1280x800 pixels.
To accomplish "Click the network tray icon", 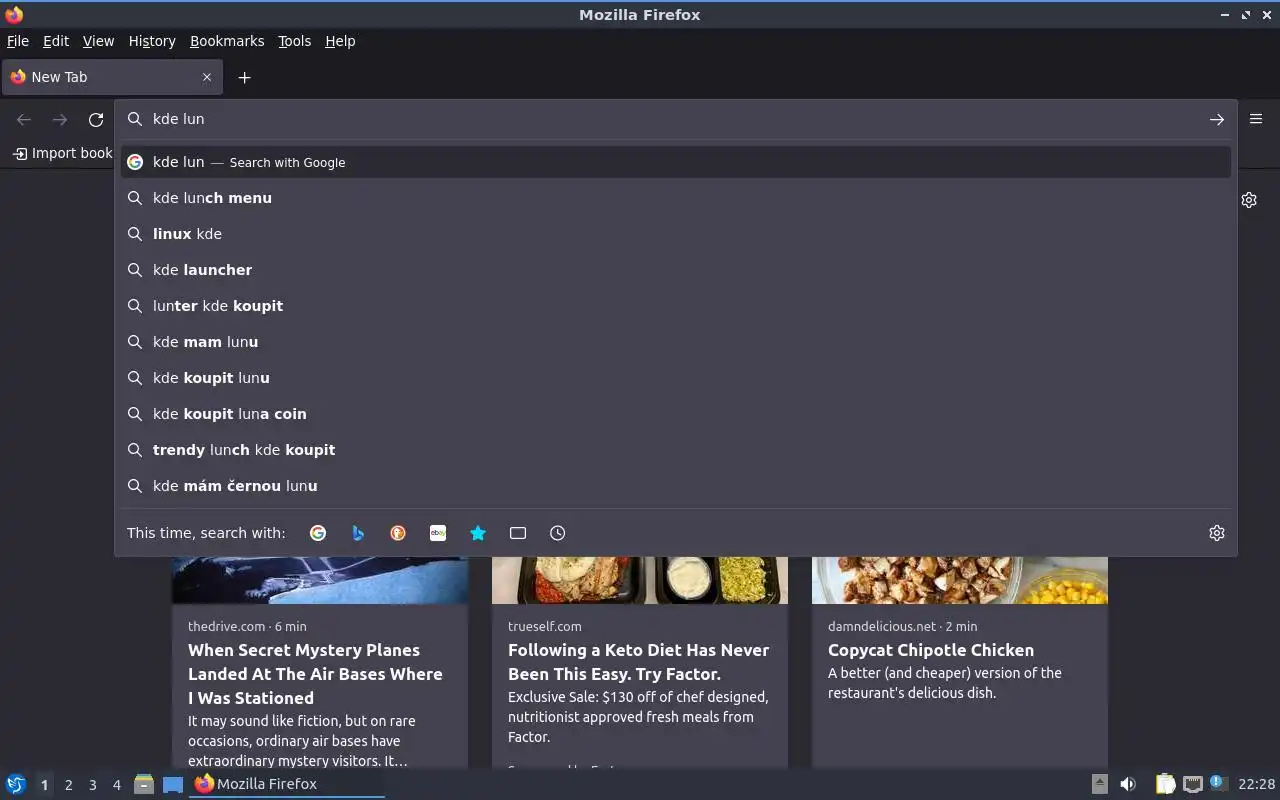I will (1192, 784).
